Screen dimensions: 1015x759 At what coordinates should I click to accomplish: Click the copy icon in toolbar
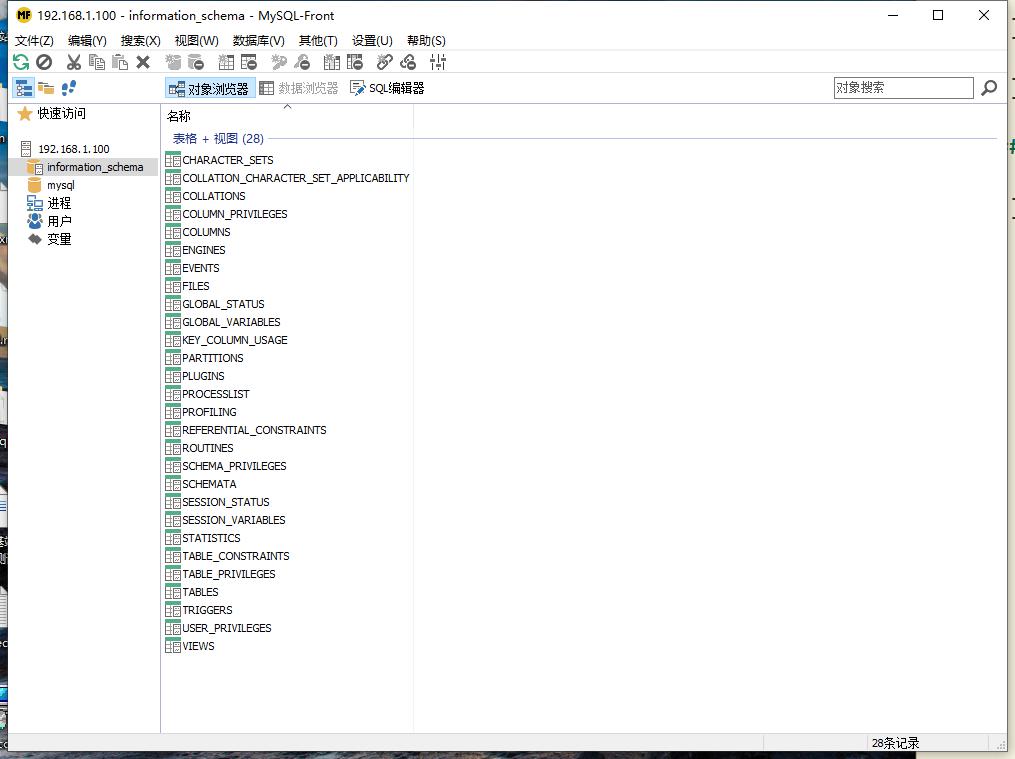[96, 62]
